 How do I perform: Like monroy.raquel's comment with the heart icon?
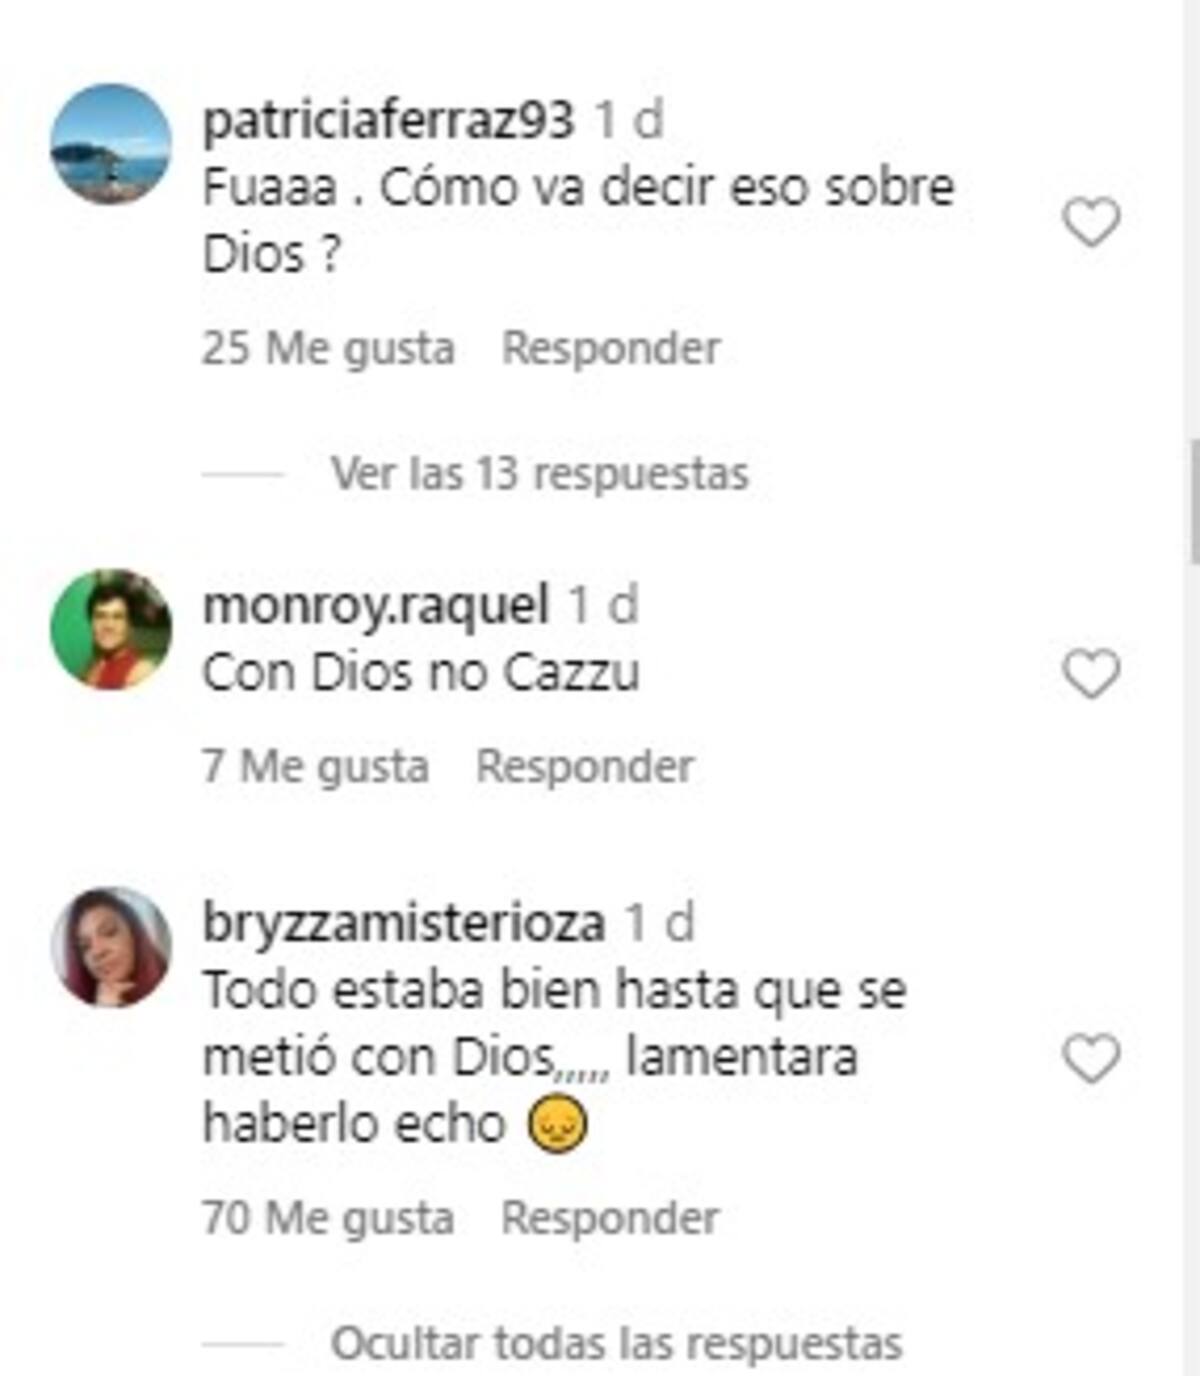[x=1091, y=674]
